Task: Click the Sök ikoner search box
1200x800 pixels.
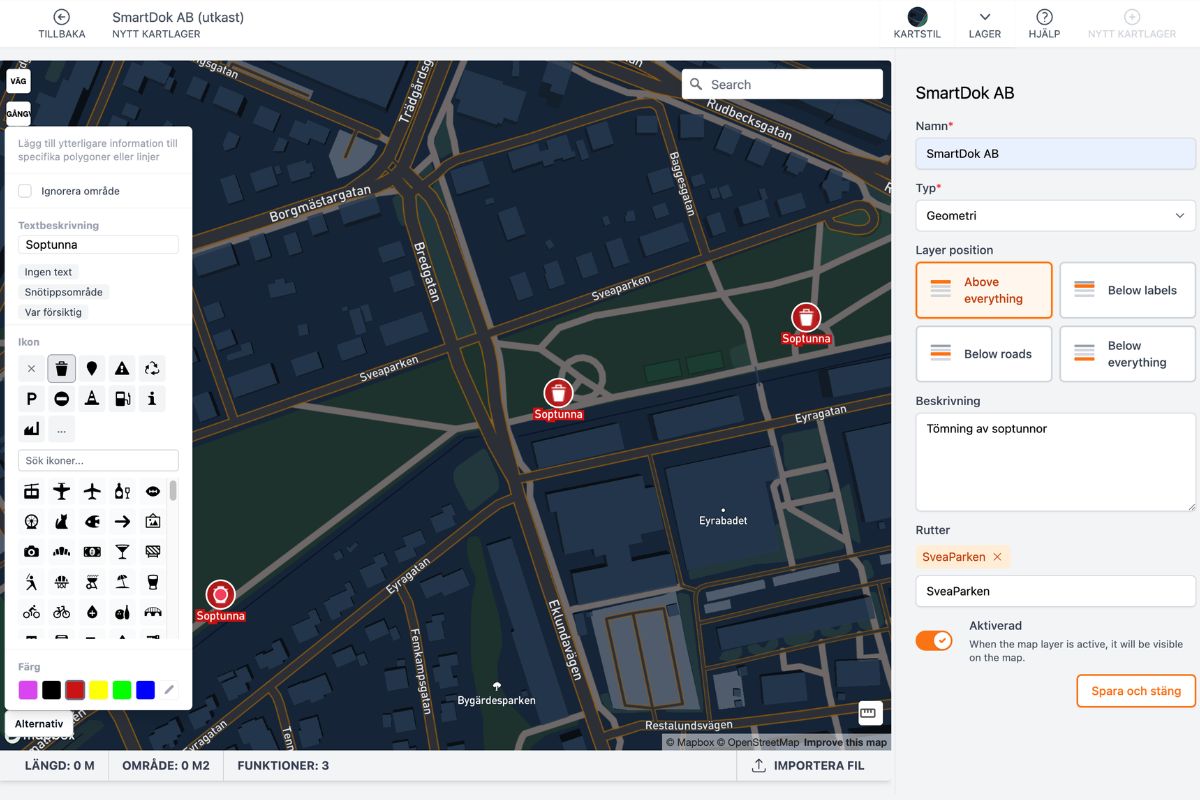Action: (98, 460)
